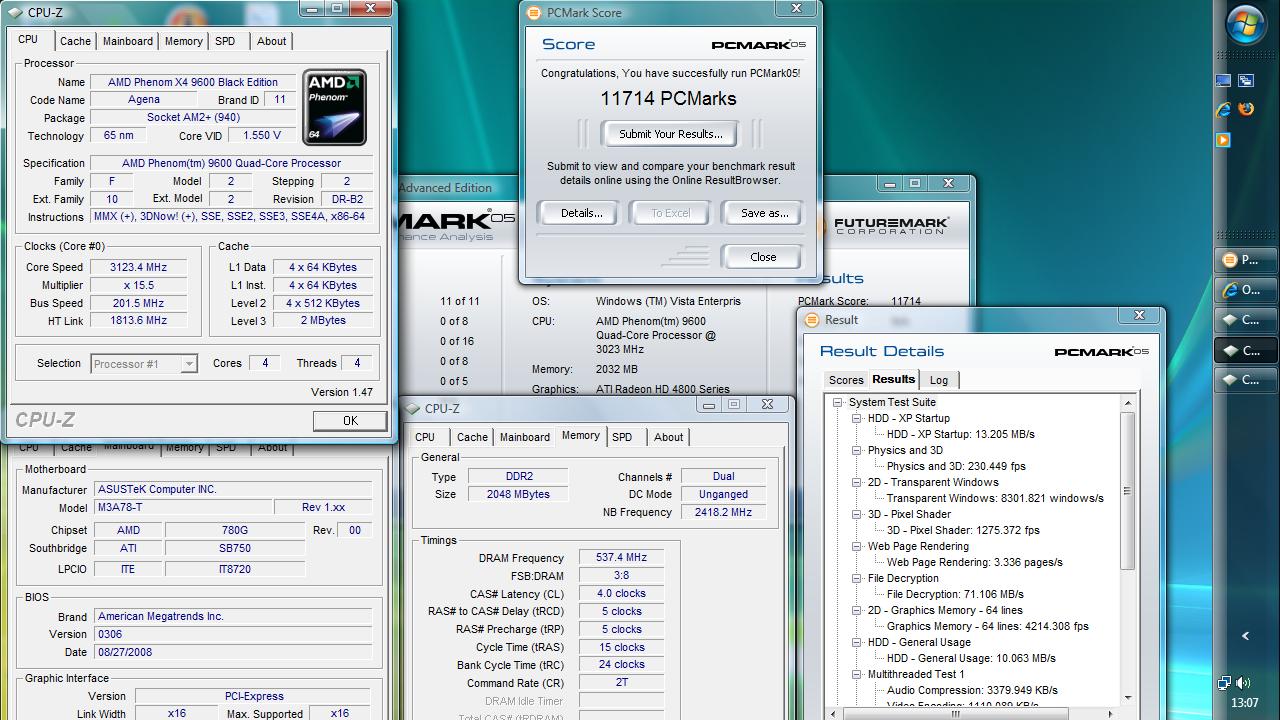The height and width of the screenshot is (720, 1280).
Task: Click the Show Desktop quick launch icon
Action: [1223, 81]
